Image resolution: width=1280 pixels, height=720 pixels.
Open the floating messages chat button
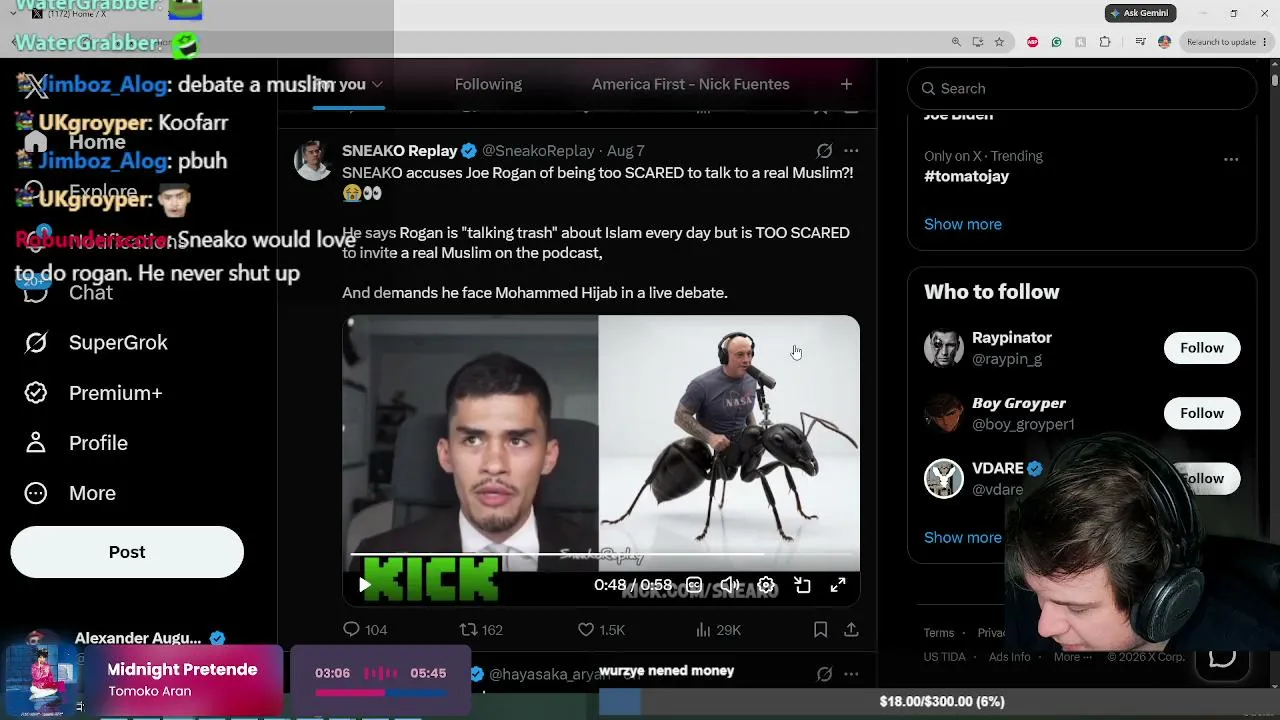coord(1222,657)
